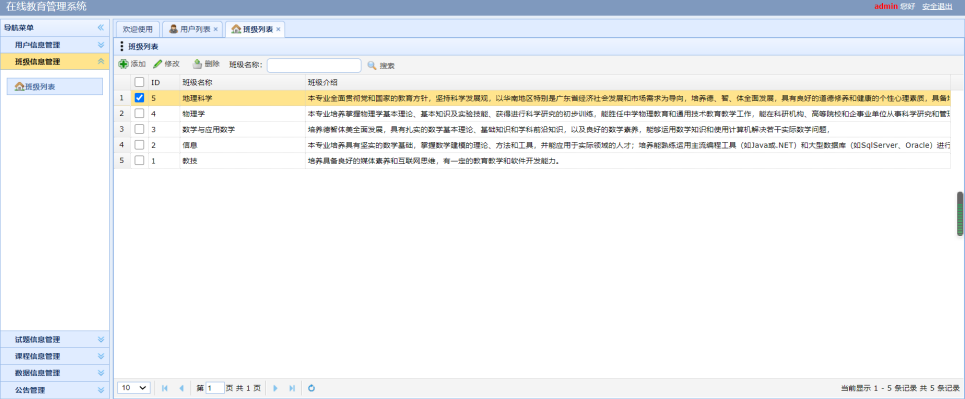This screenshot has height=399, width=965.
Task: Click the magnifier Search (搜索) icon
Action: click(372, 65)
